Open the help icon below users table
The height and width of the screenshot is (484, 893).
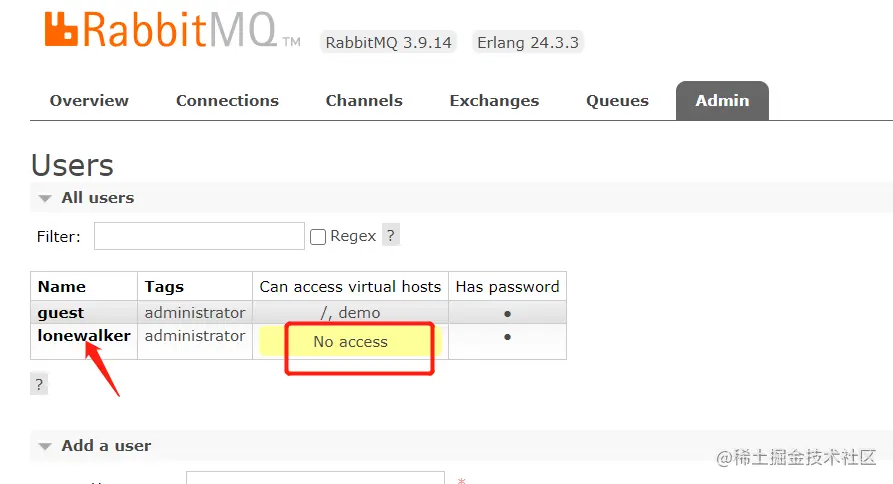click(x=39, y=384)
